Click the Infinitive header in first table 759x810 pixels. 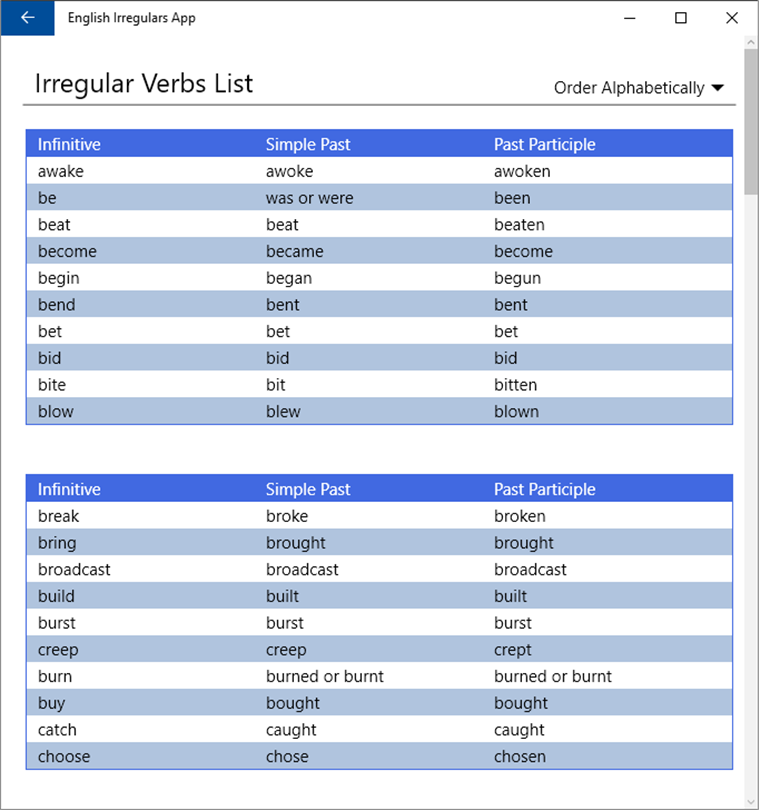(x=69, y=144)
